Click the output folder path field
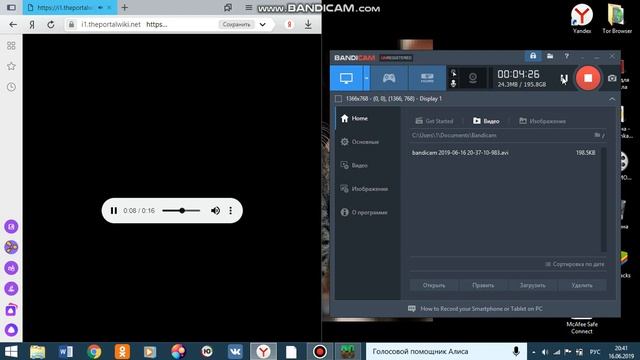Viewport: 640px width, 360px height. click(501, 135)
